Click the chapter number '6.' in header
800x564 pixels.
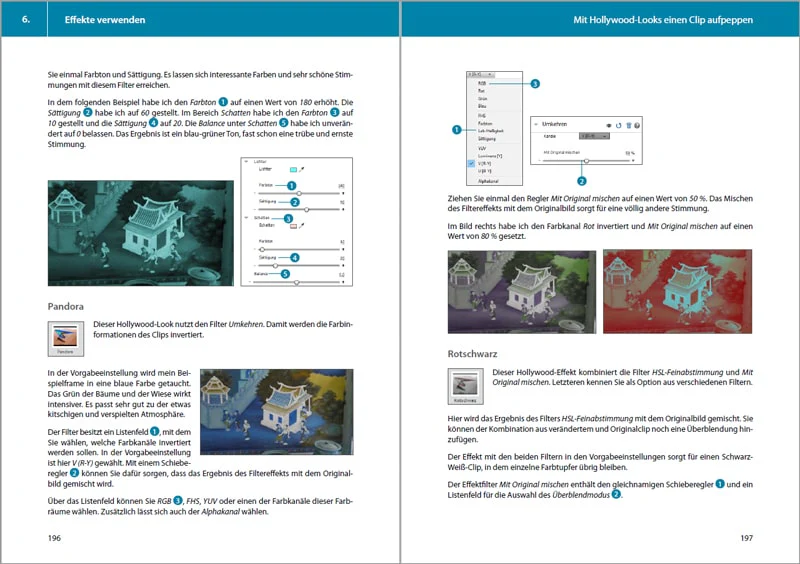click(x=26, y=19)
